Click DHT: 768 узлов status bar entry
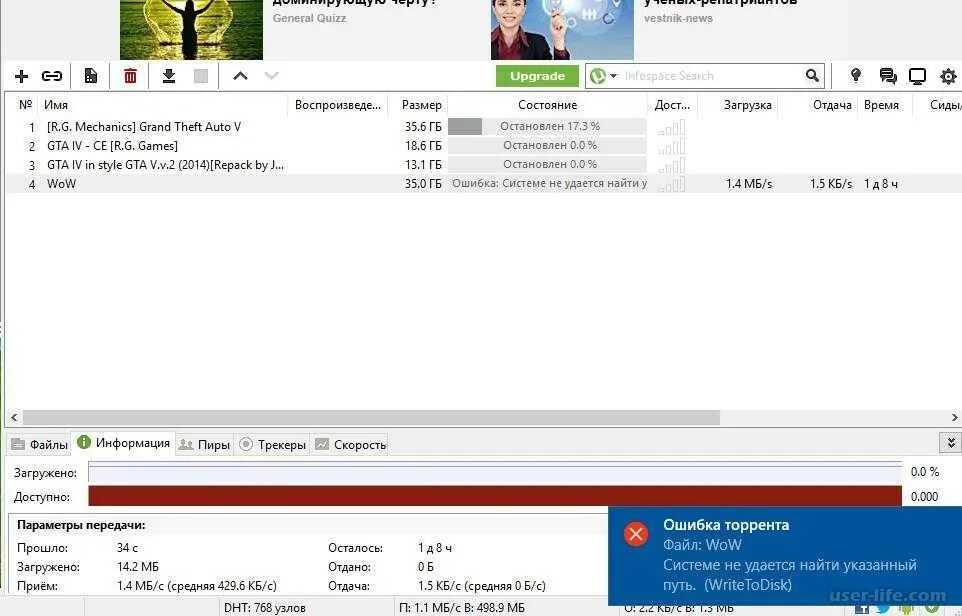Viewport: 962px width, 616px height. (264, 608)
